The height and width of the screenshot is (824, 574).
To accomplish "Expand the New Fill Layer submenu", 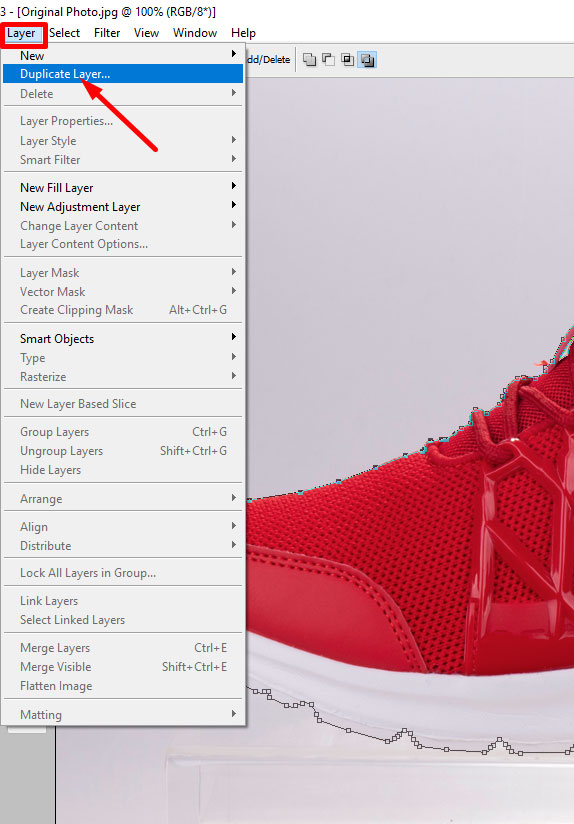I will tap(123, 188).
